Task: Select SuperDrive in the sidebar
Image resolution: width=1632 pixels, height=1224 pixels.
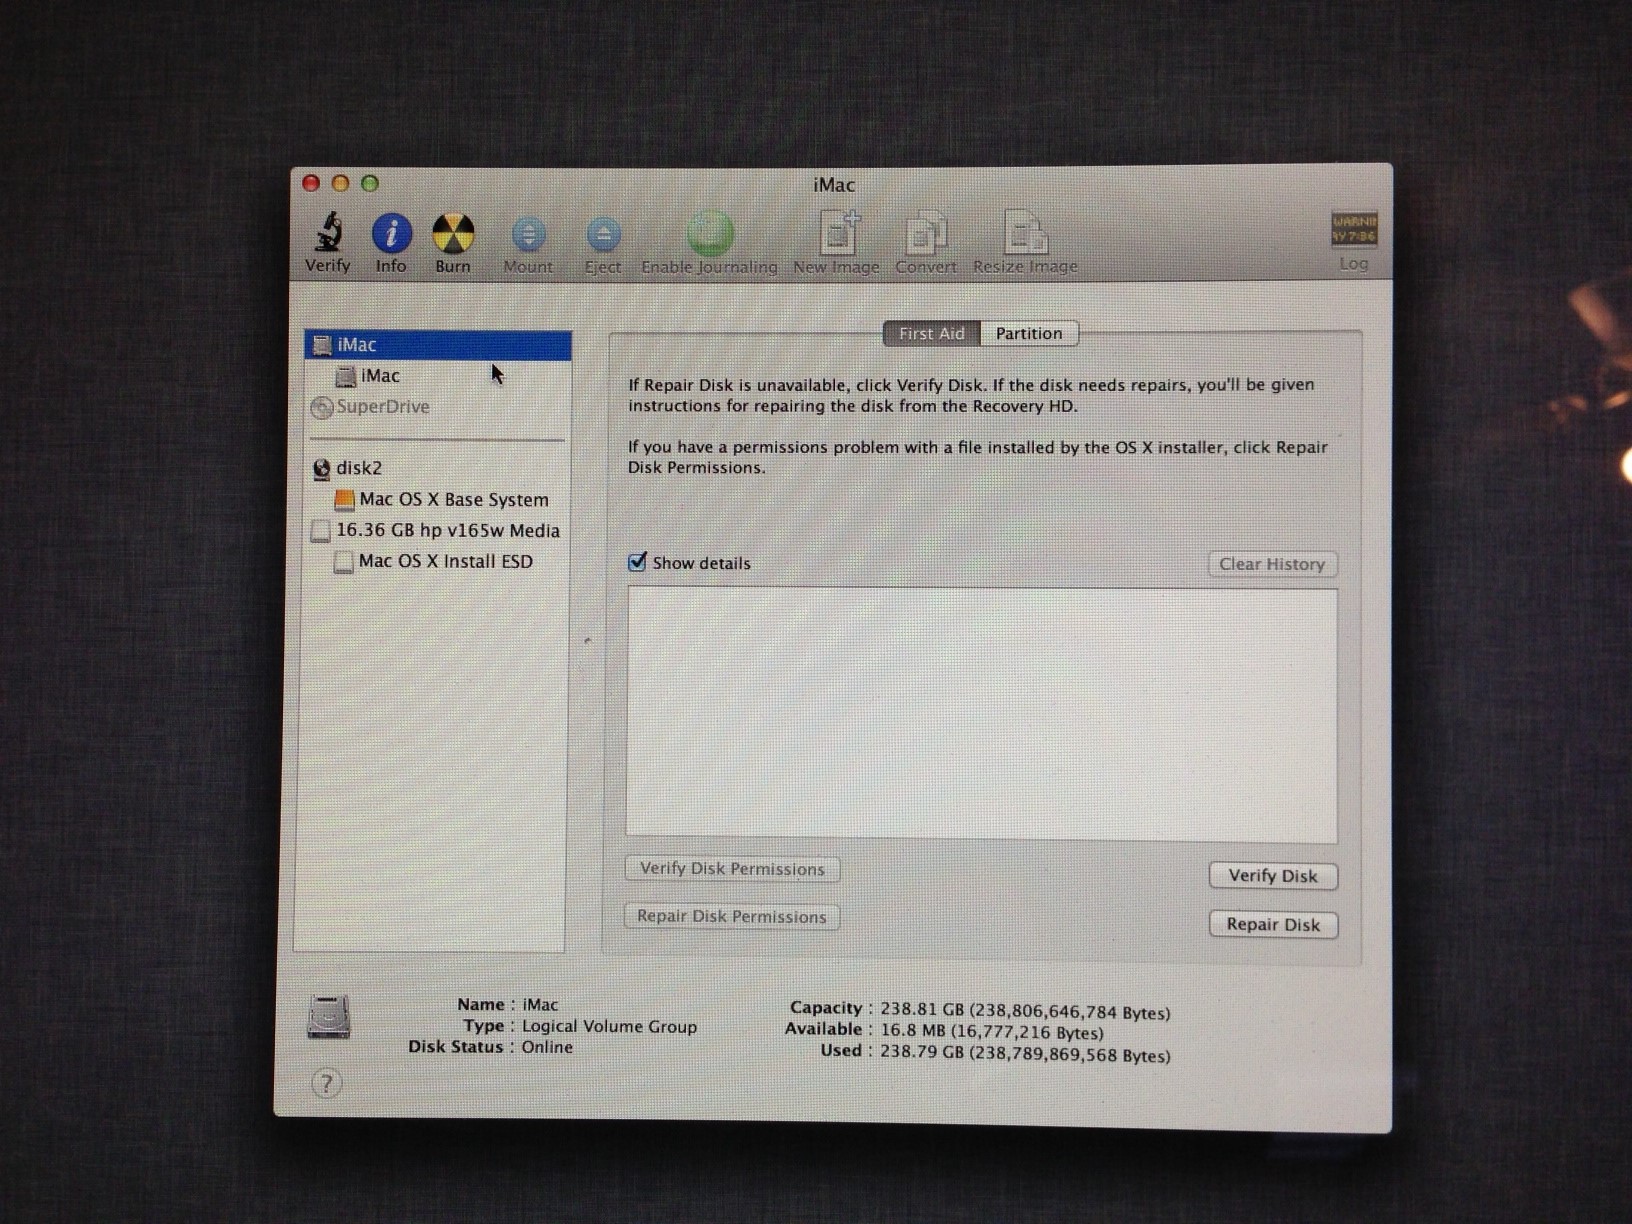Action: click(x=438, y=407)
